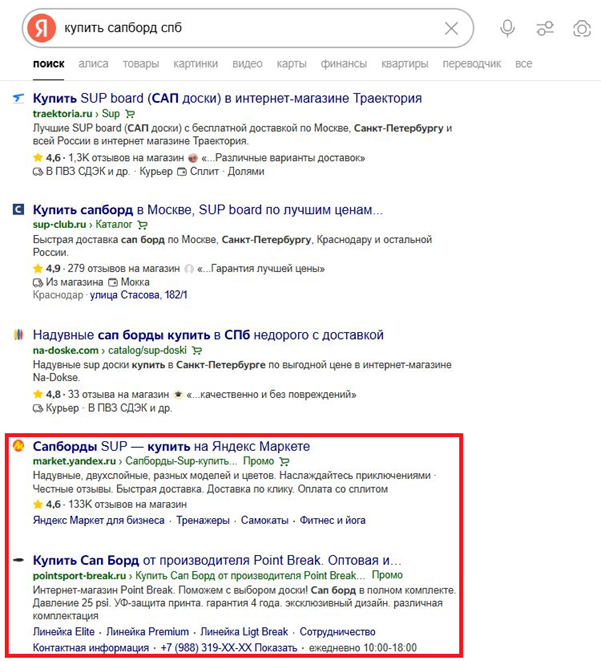The height and width of the screenshot is (661, 601).
Task: Open the 'картинки' tab
Action: click(x=196, y=64)
